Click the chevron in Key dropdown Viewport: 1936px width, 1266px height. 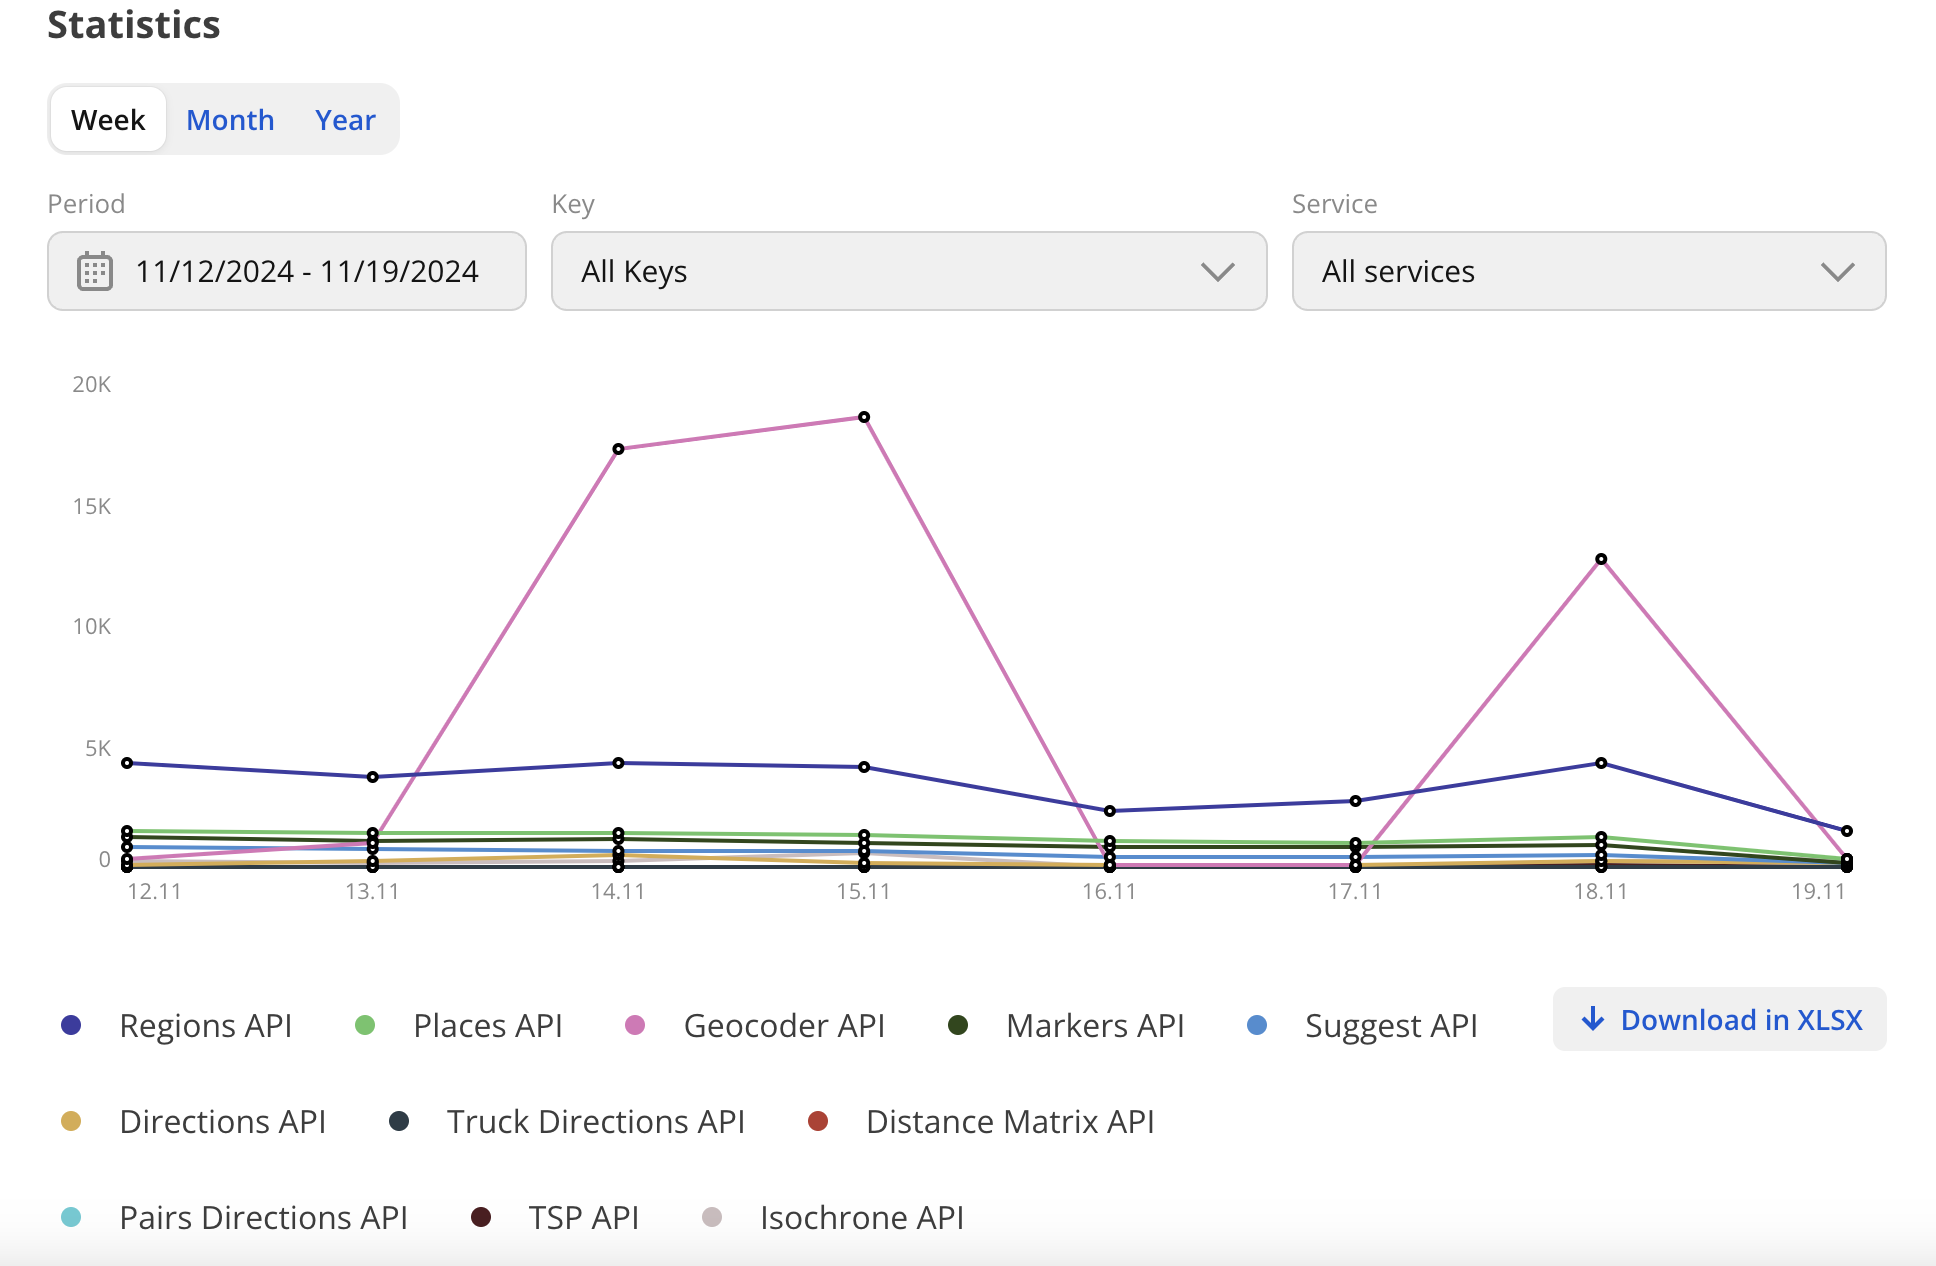click(x=1218, y=272)
